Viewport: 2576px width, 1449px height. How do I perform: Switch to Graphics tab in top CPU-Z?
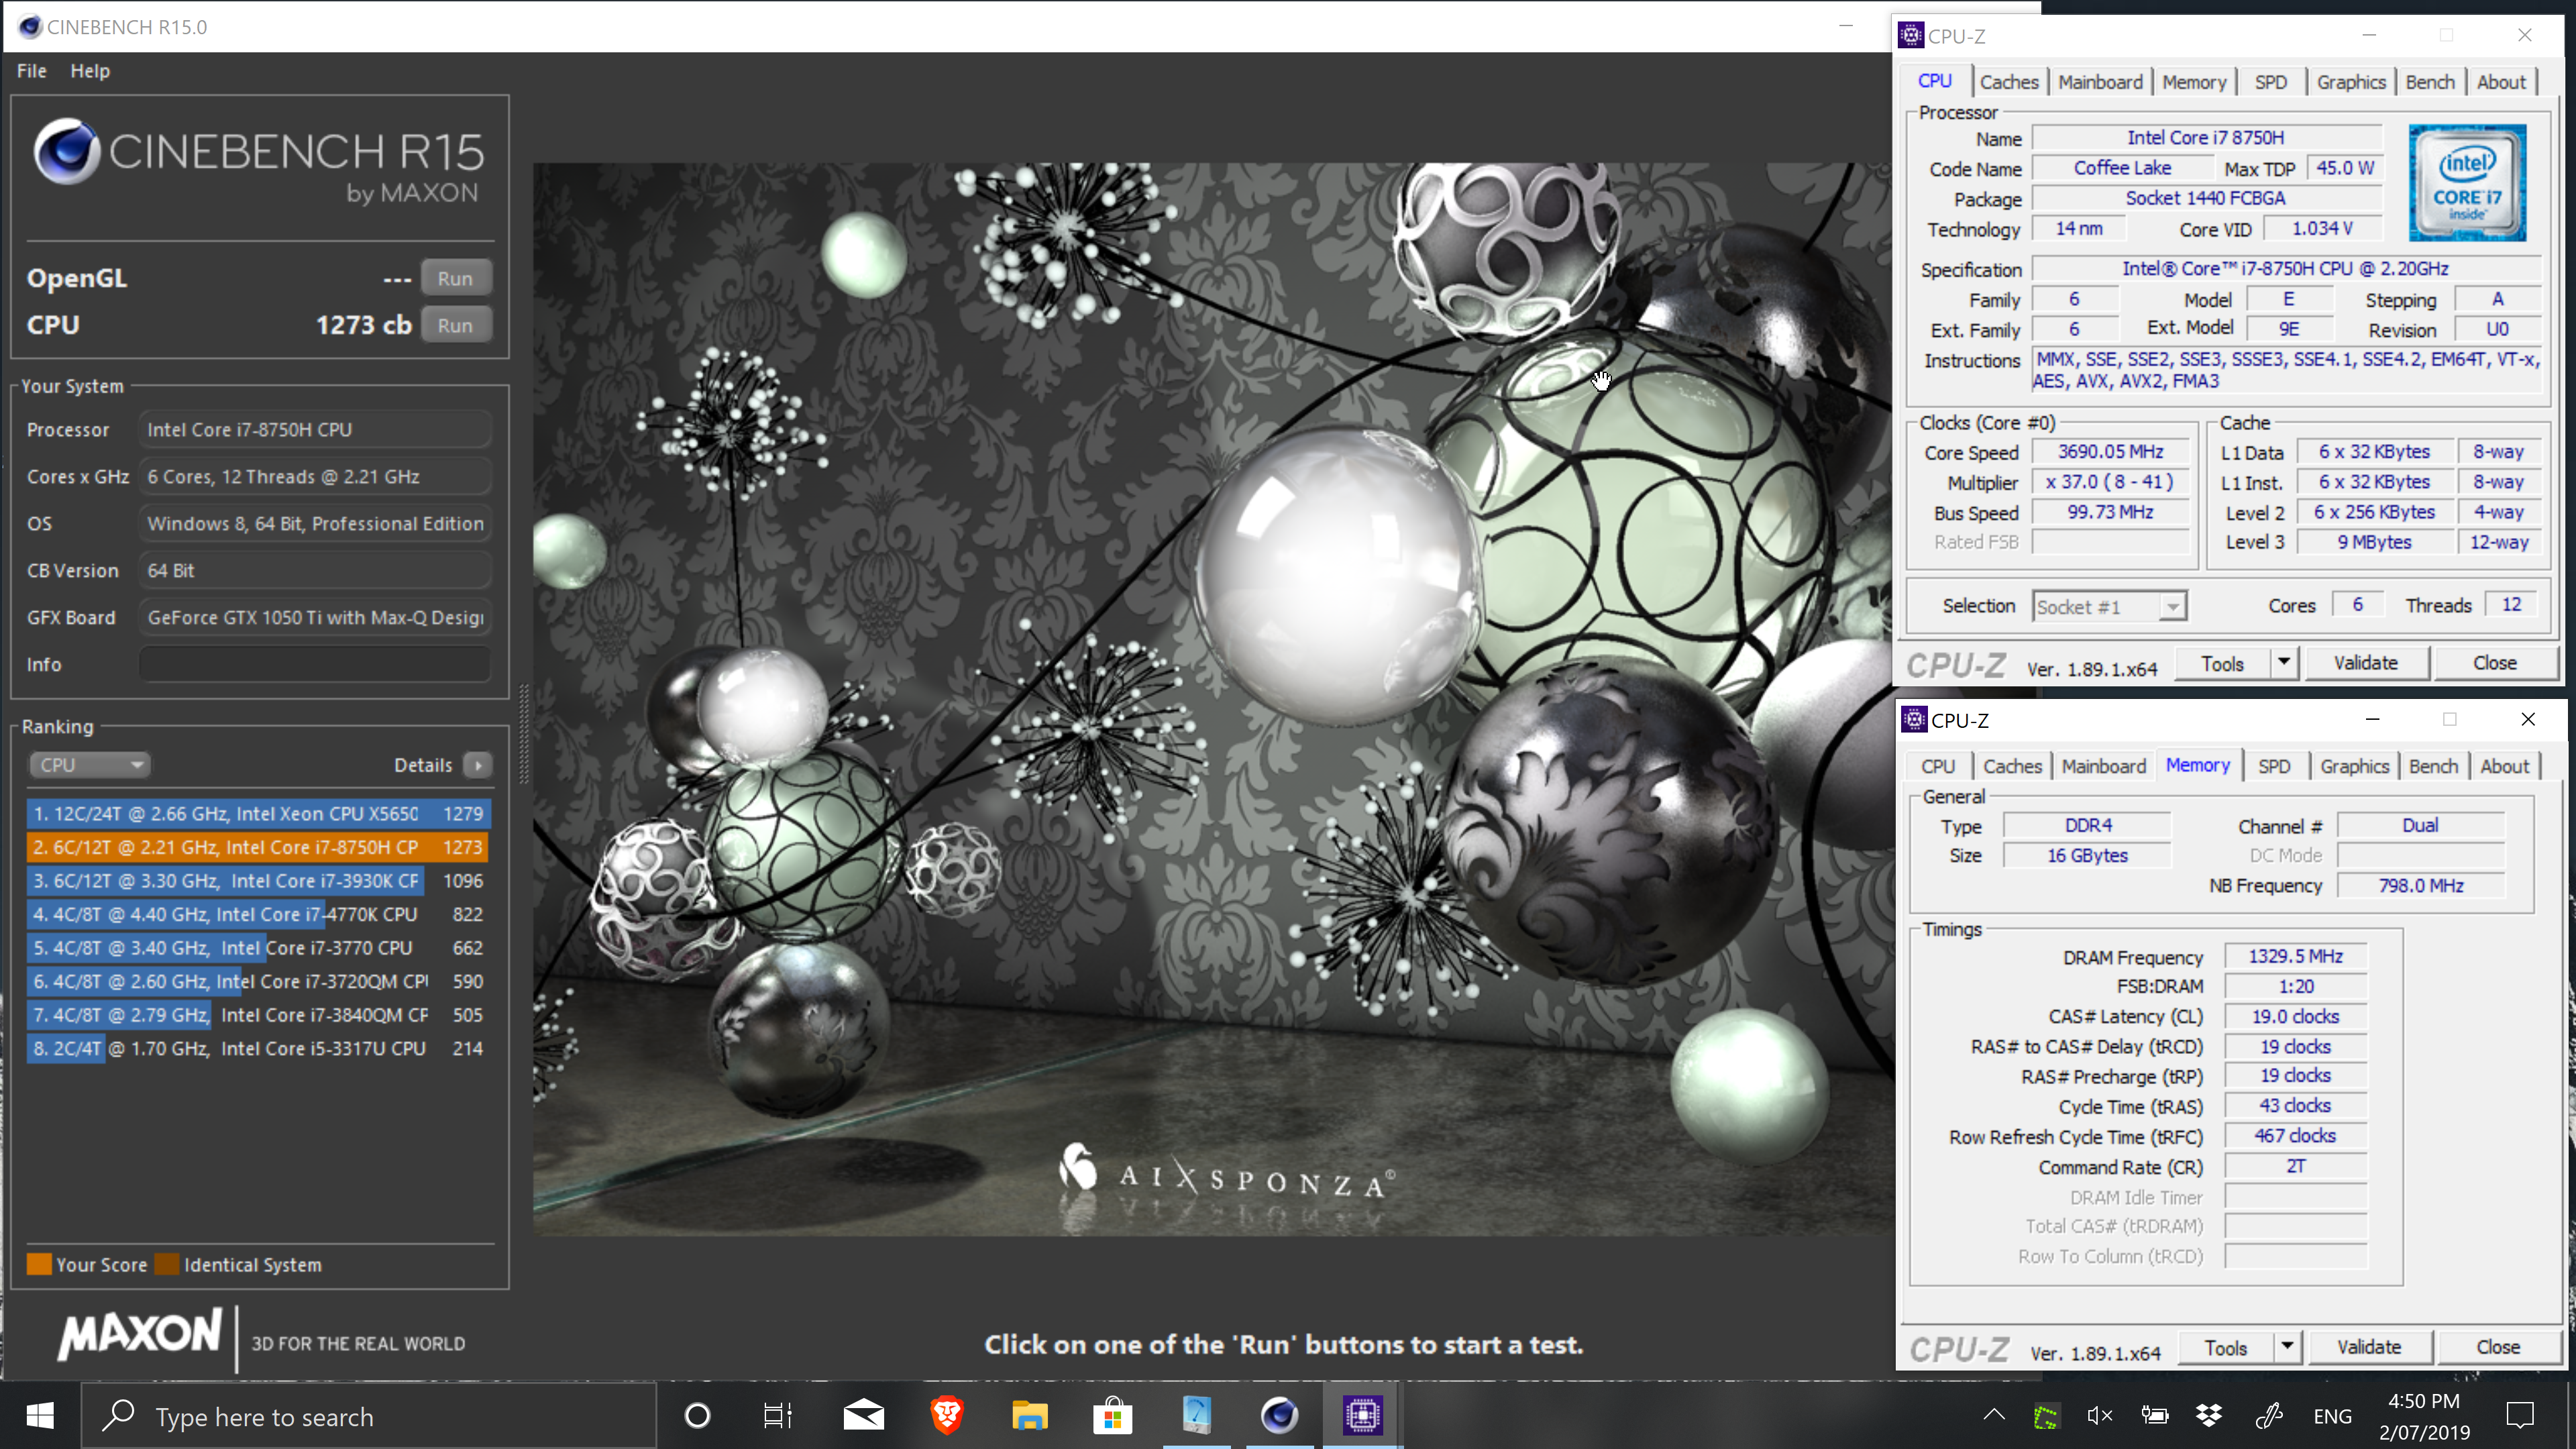click(x=2351, y=82)
